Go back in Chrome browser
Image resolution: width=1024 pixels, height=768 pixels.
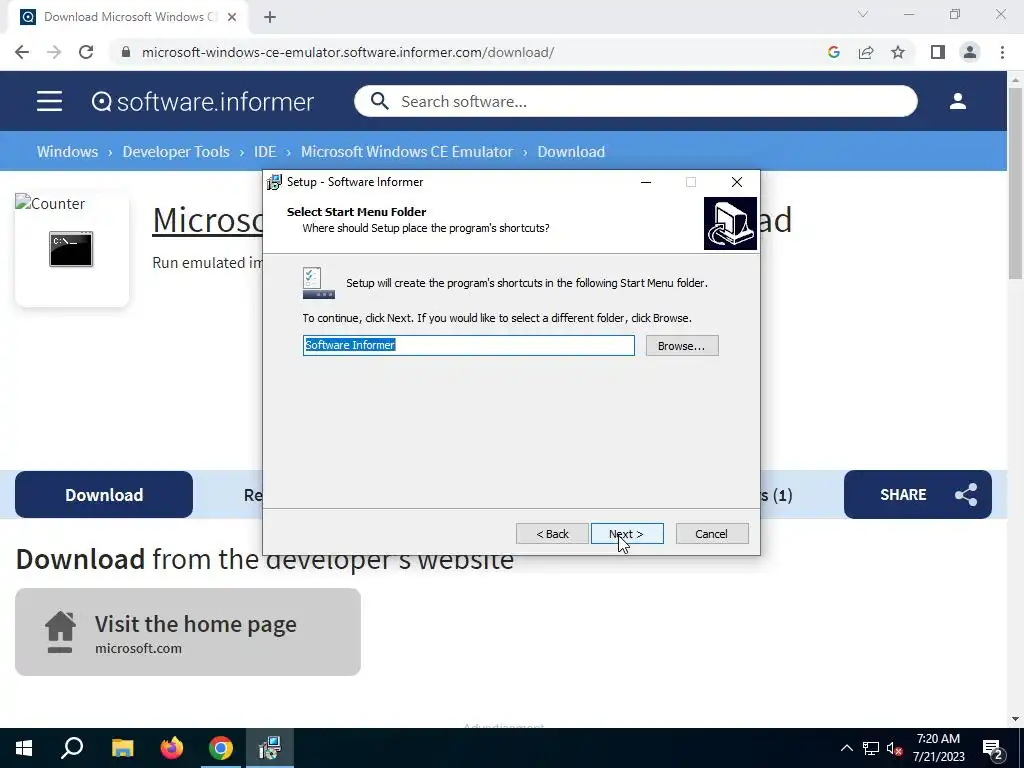22,52
